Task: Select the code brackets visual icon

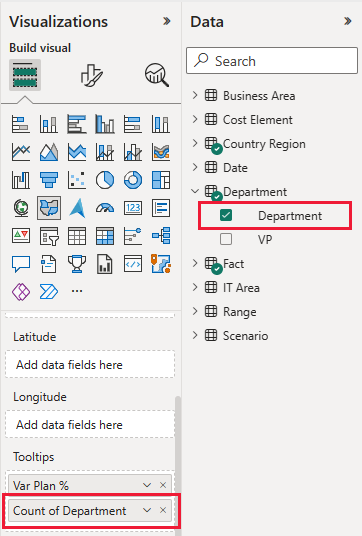Action: [x=133, y=264]
